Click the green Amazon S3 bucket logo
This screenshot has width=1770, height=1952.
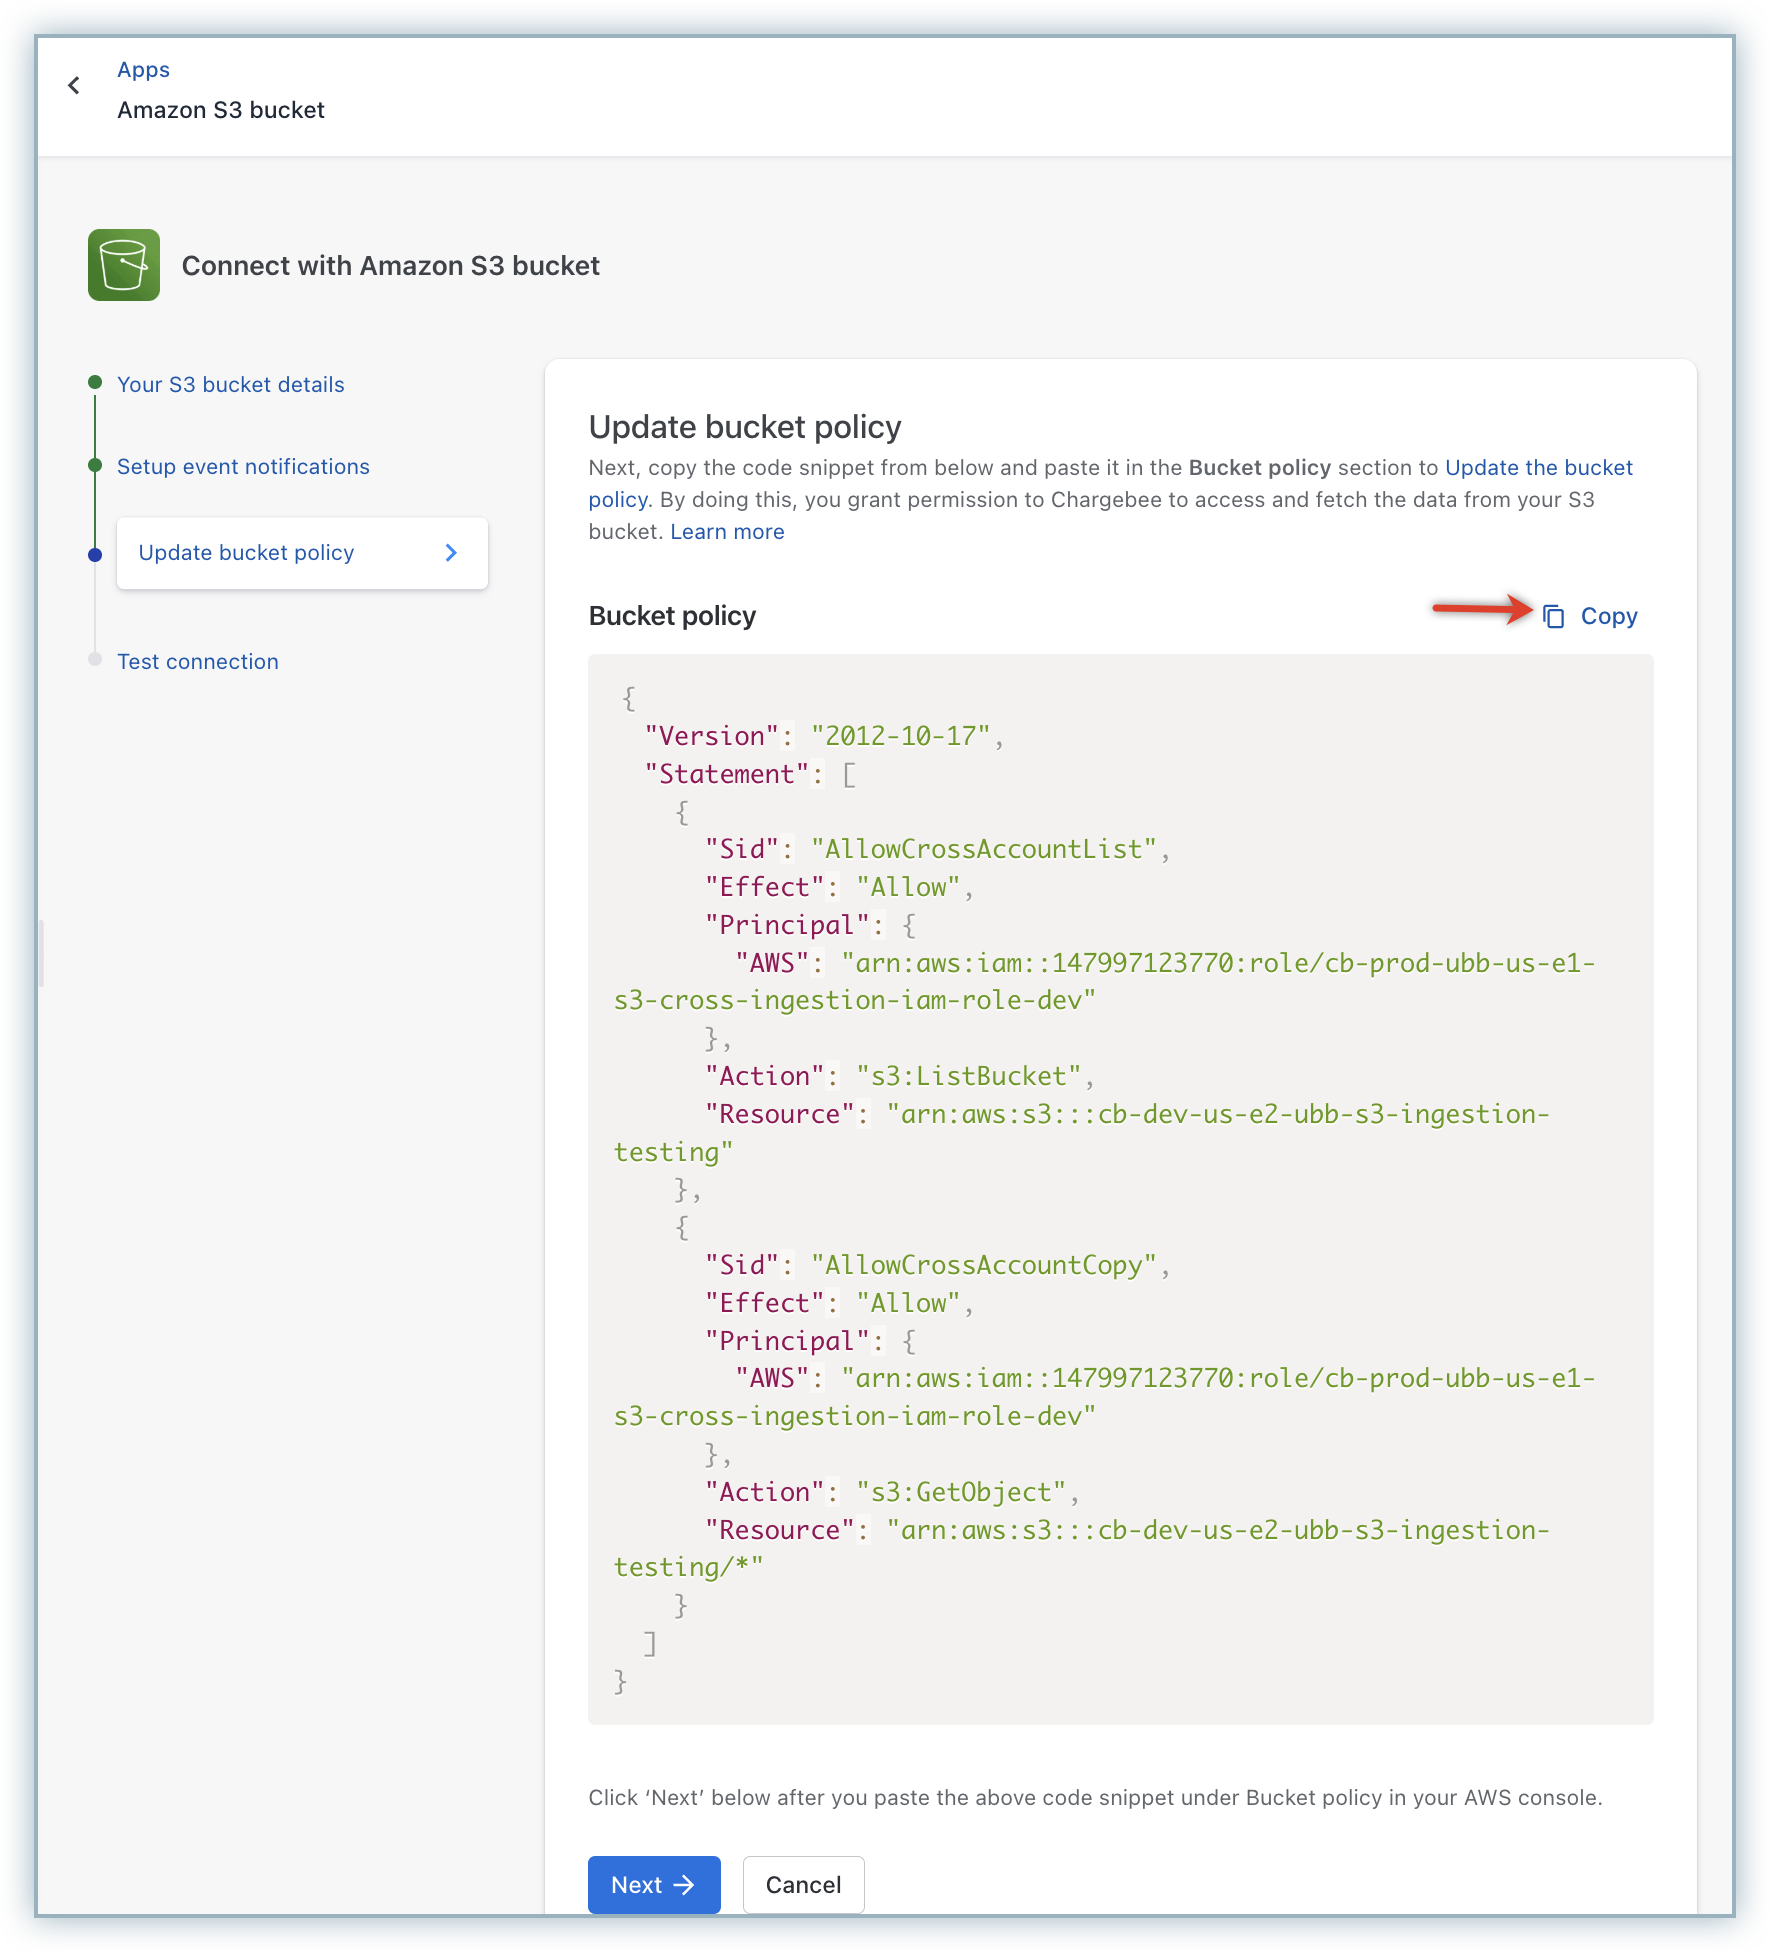click(x=124, y=265)
